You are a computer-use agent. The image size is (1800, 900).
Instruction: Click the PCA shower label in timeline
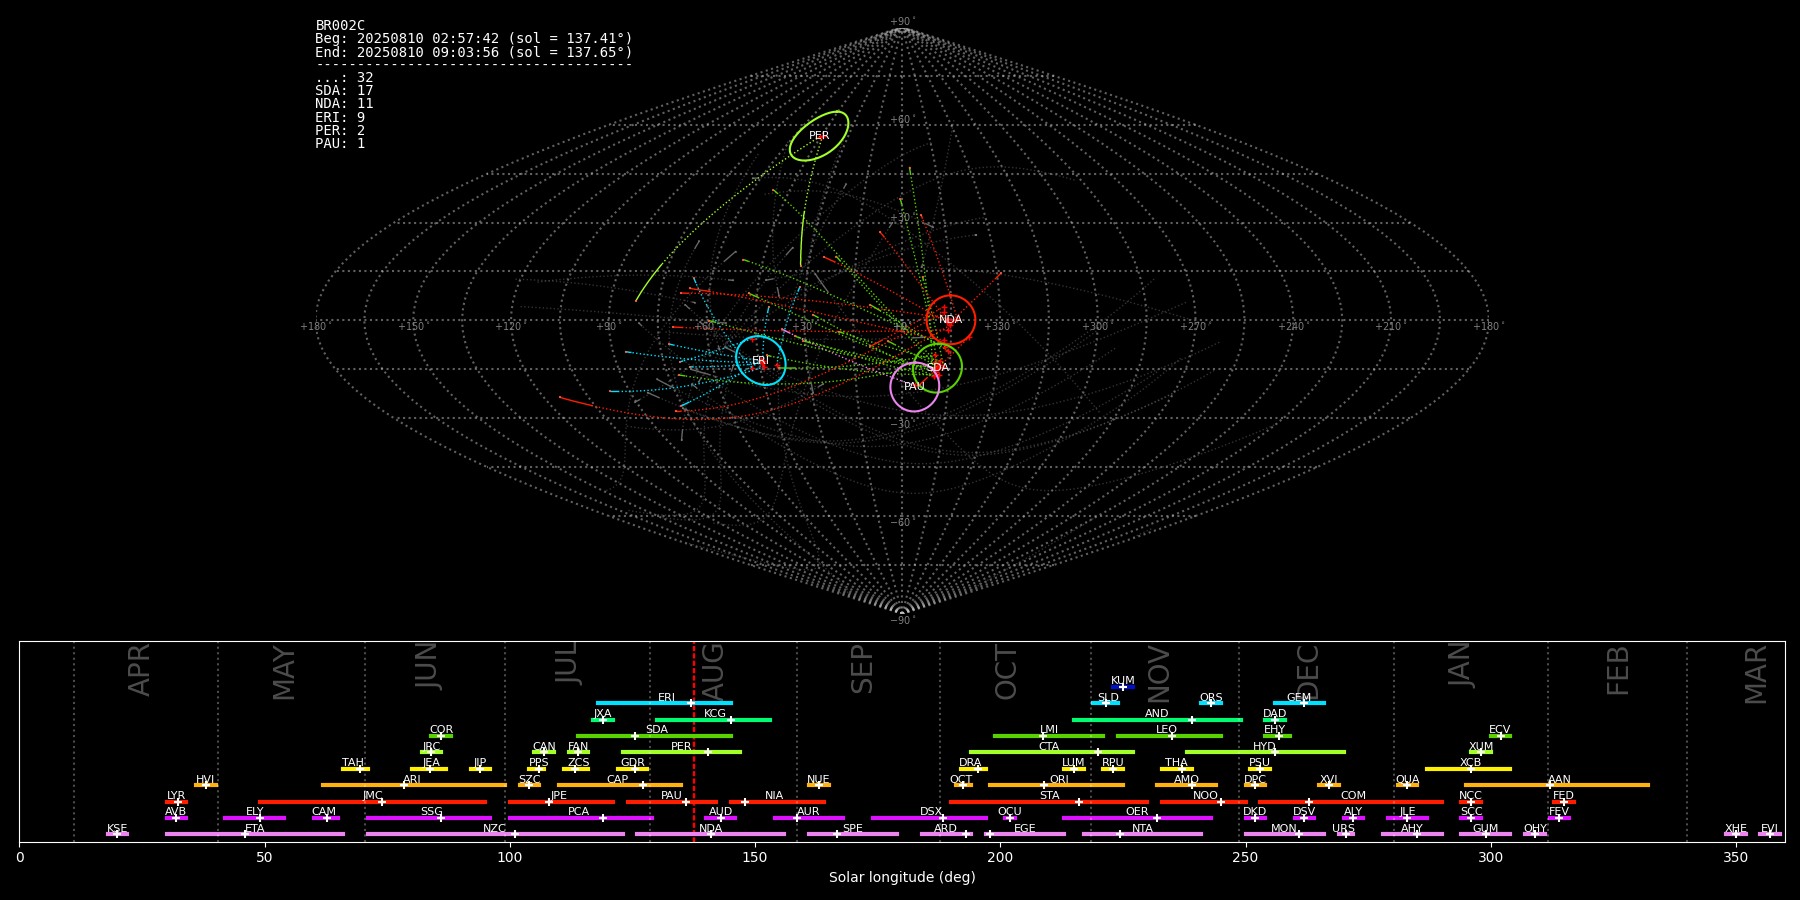pyautogui.click(x=578, y=812)
